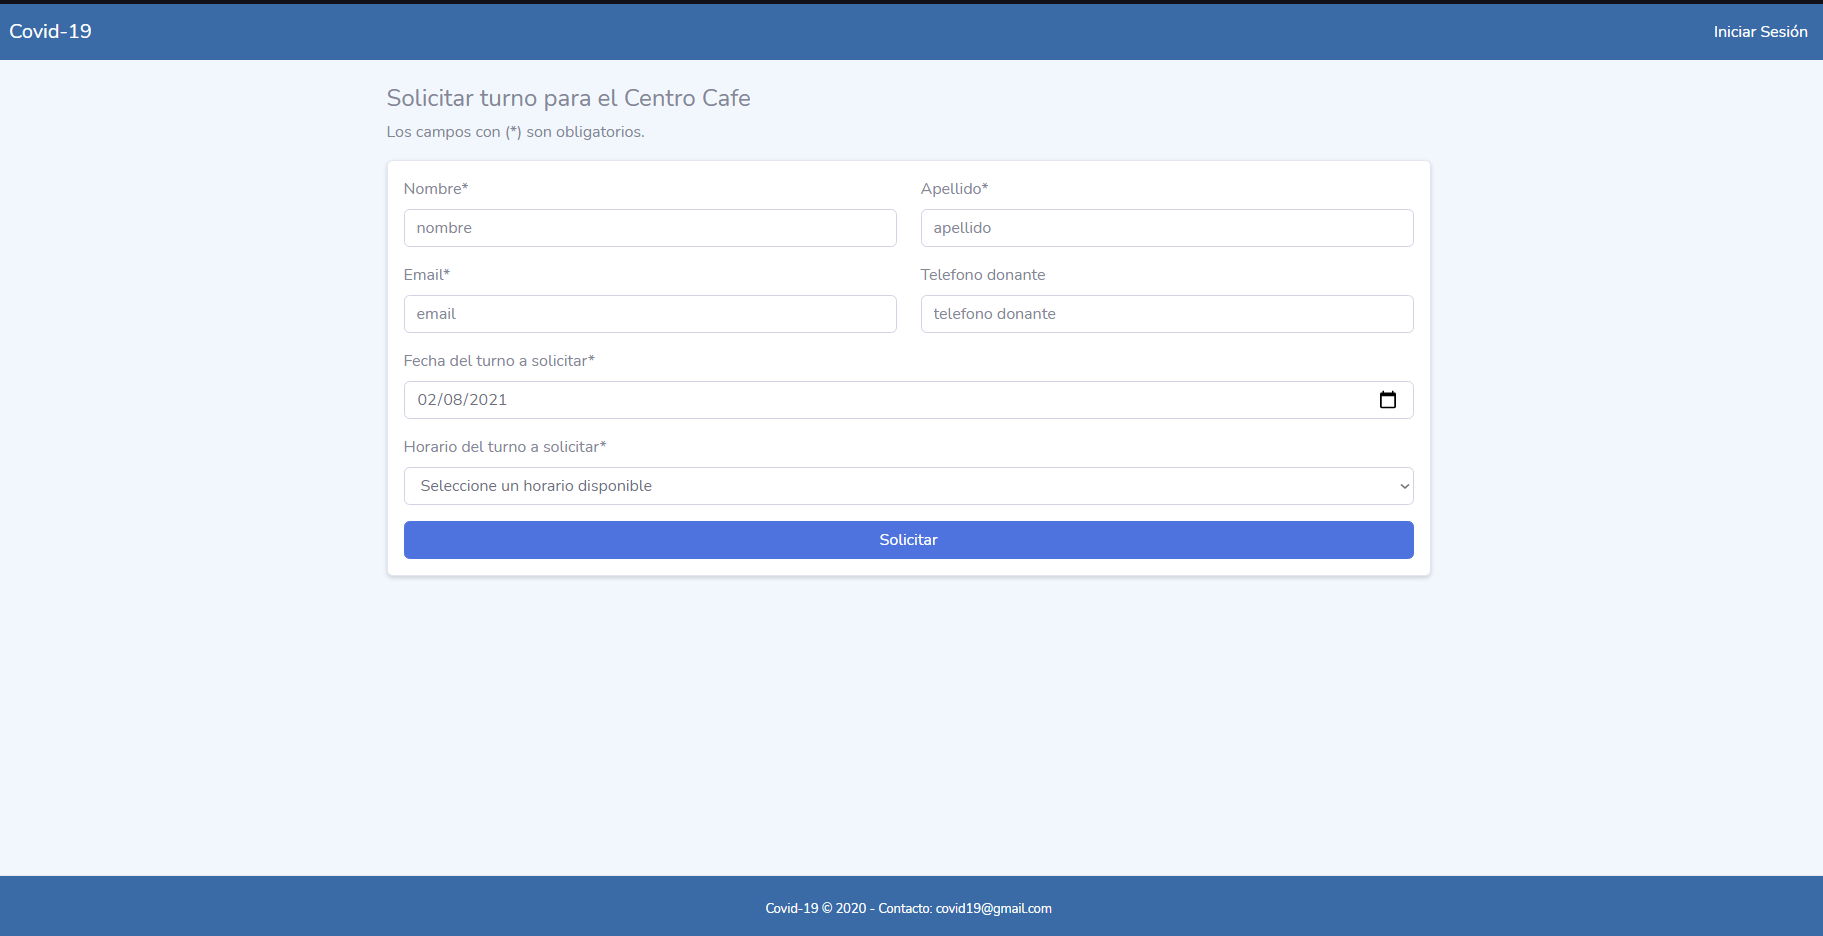Click the date value 02/08/2021
Image resolution: width=1823 pixels, height=936 pixels.
(x=462, y=400)
